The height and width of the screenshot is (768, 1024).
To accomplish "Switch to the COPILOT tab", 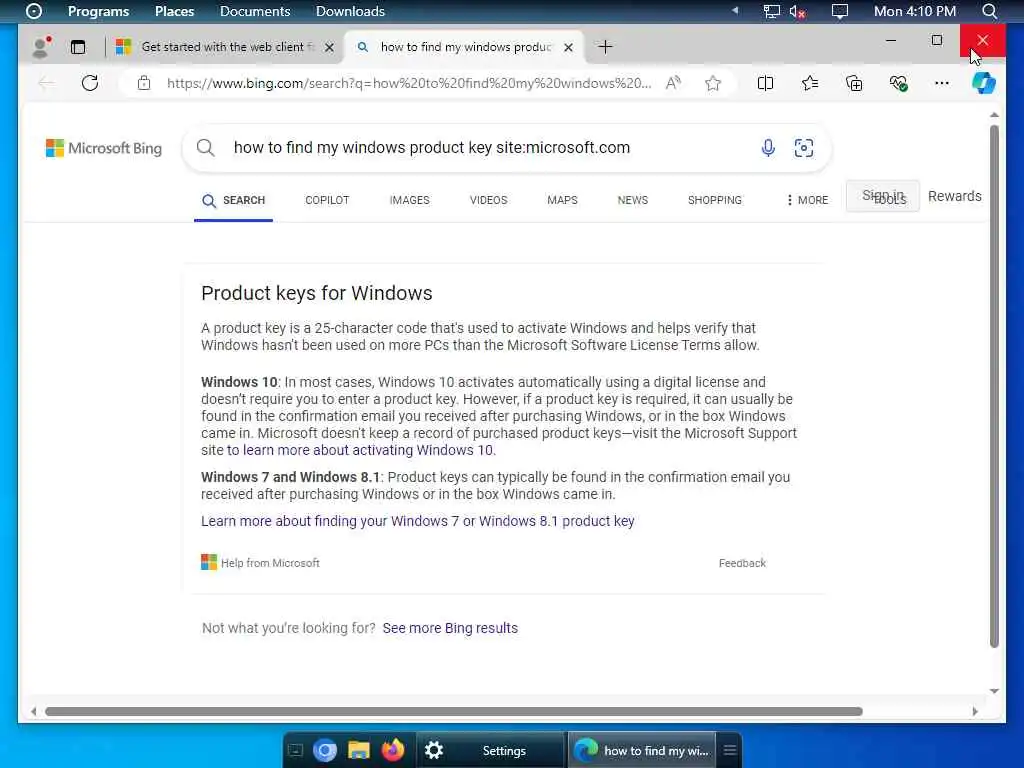I will (x=327, y=200).
